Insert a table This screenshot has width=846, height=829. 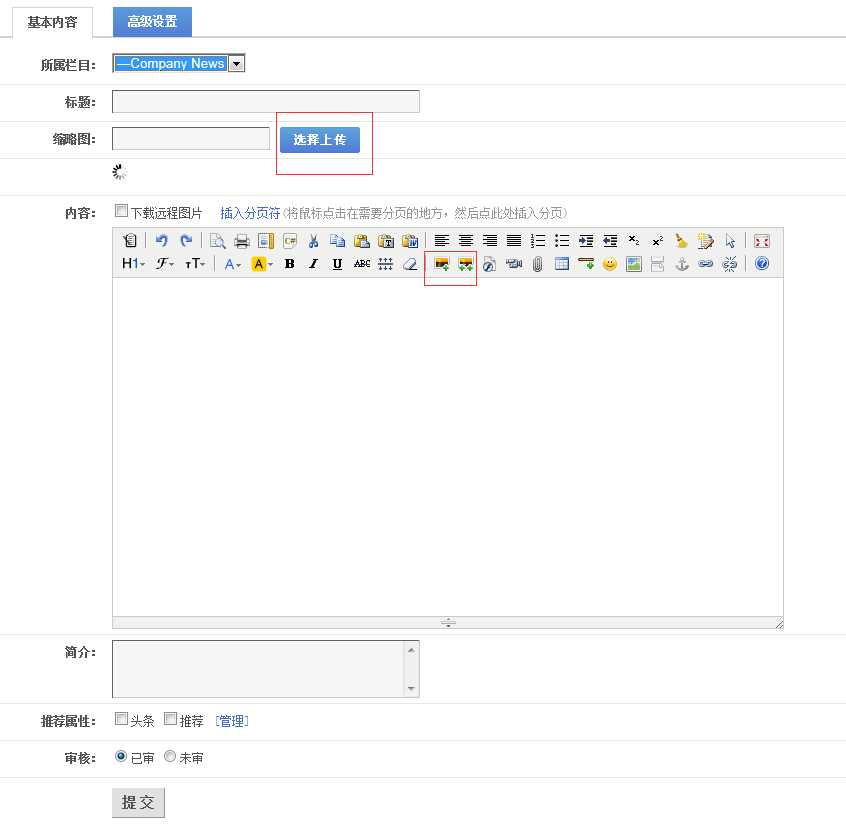pos(562,264)
